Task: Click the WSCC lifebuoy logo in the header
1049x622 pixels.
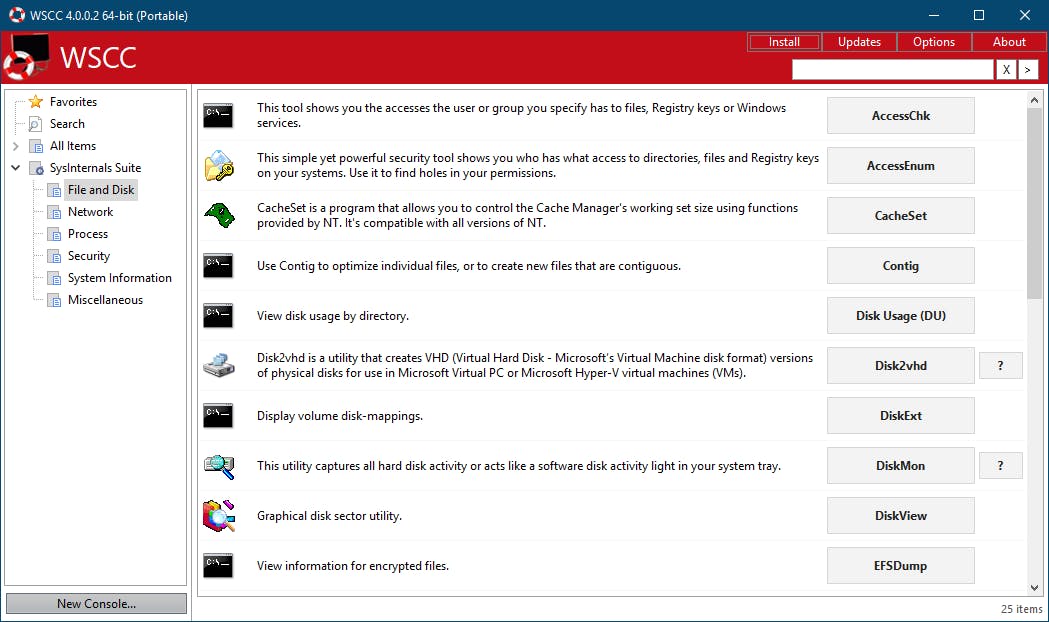Action: coord(27,57)
